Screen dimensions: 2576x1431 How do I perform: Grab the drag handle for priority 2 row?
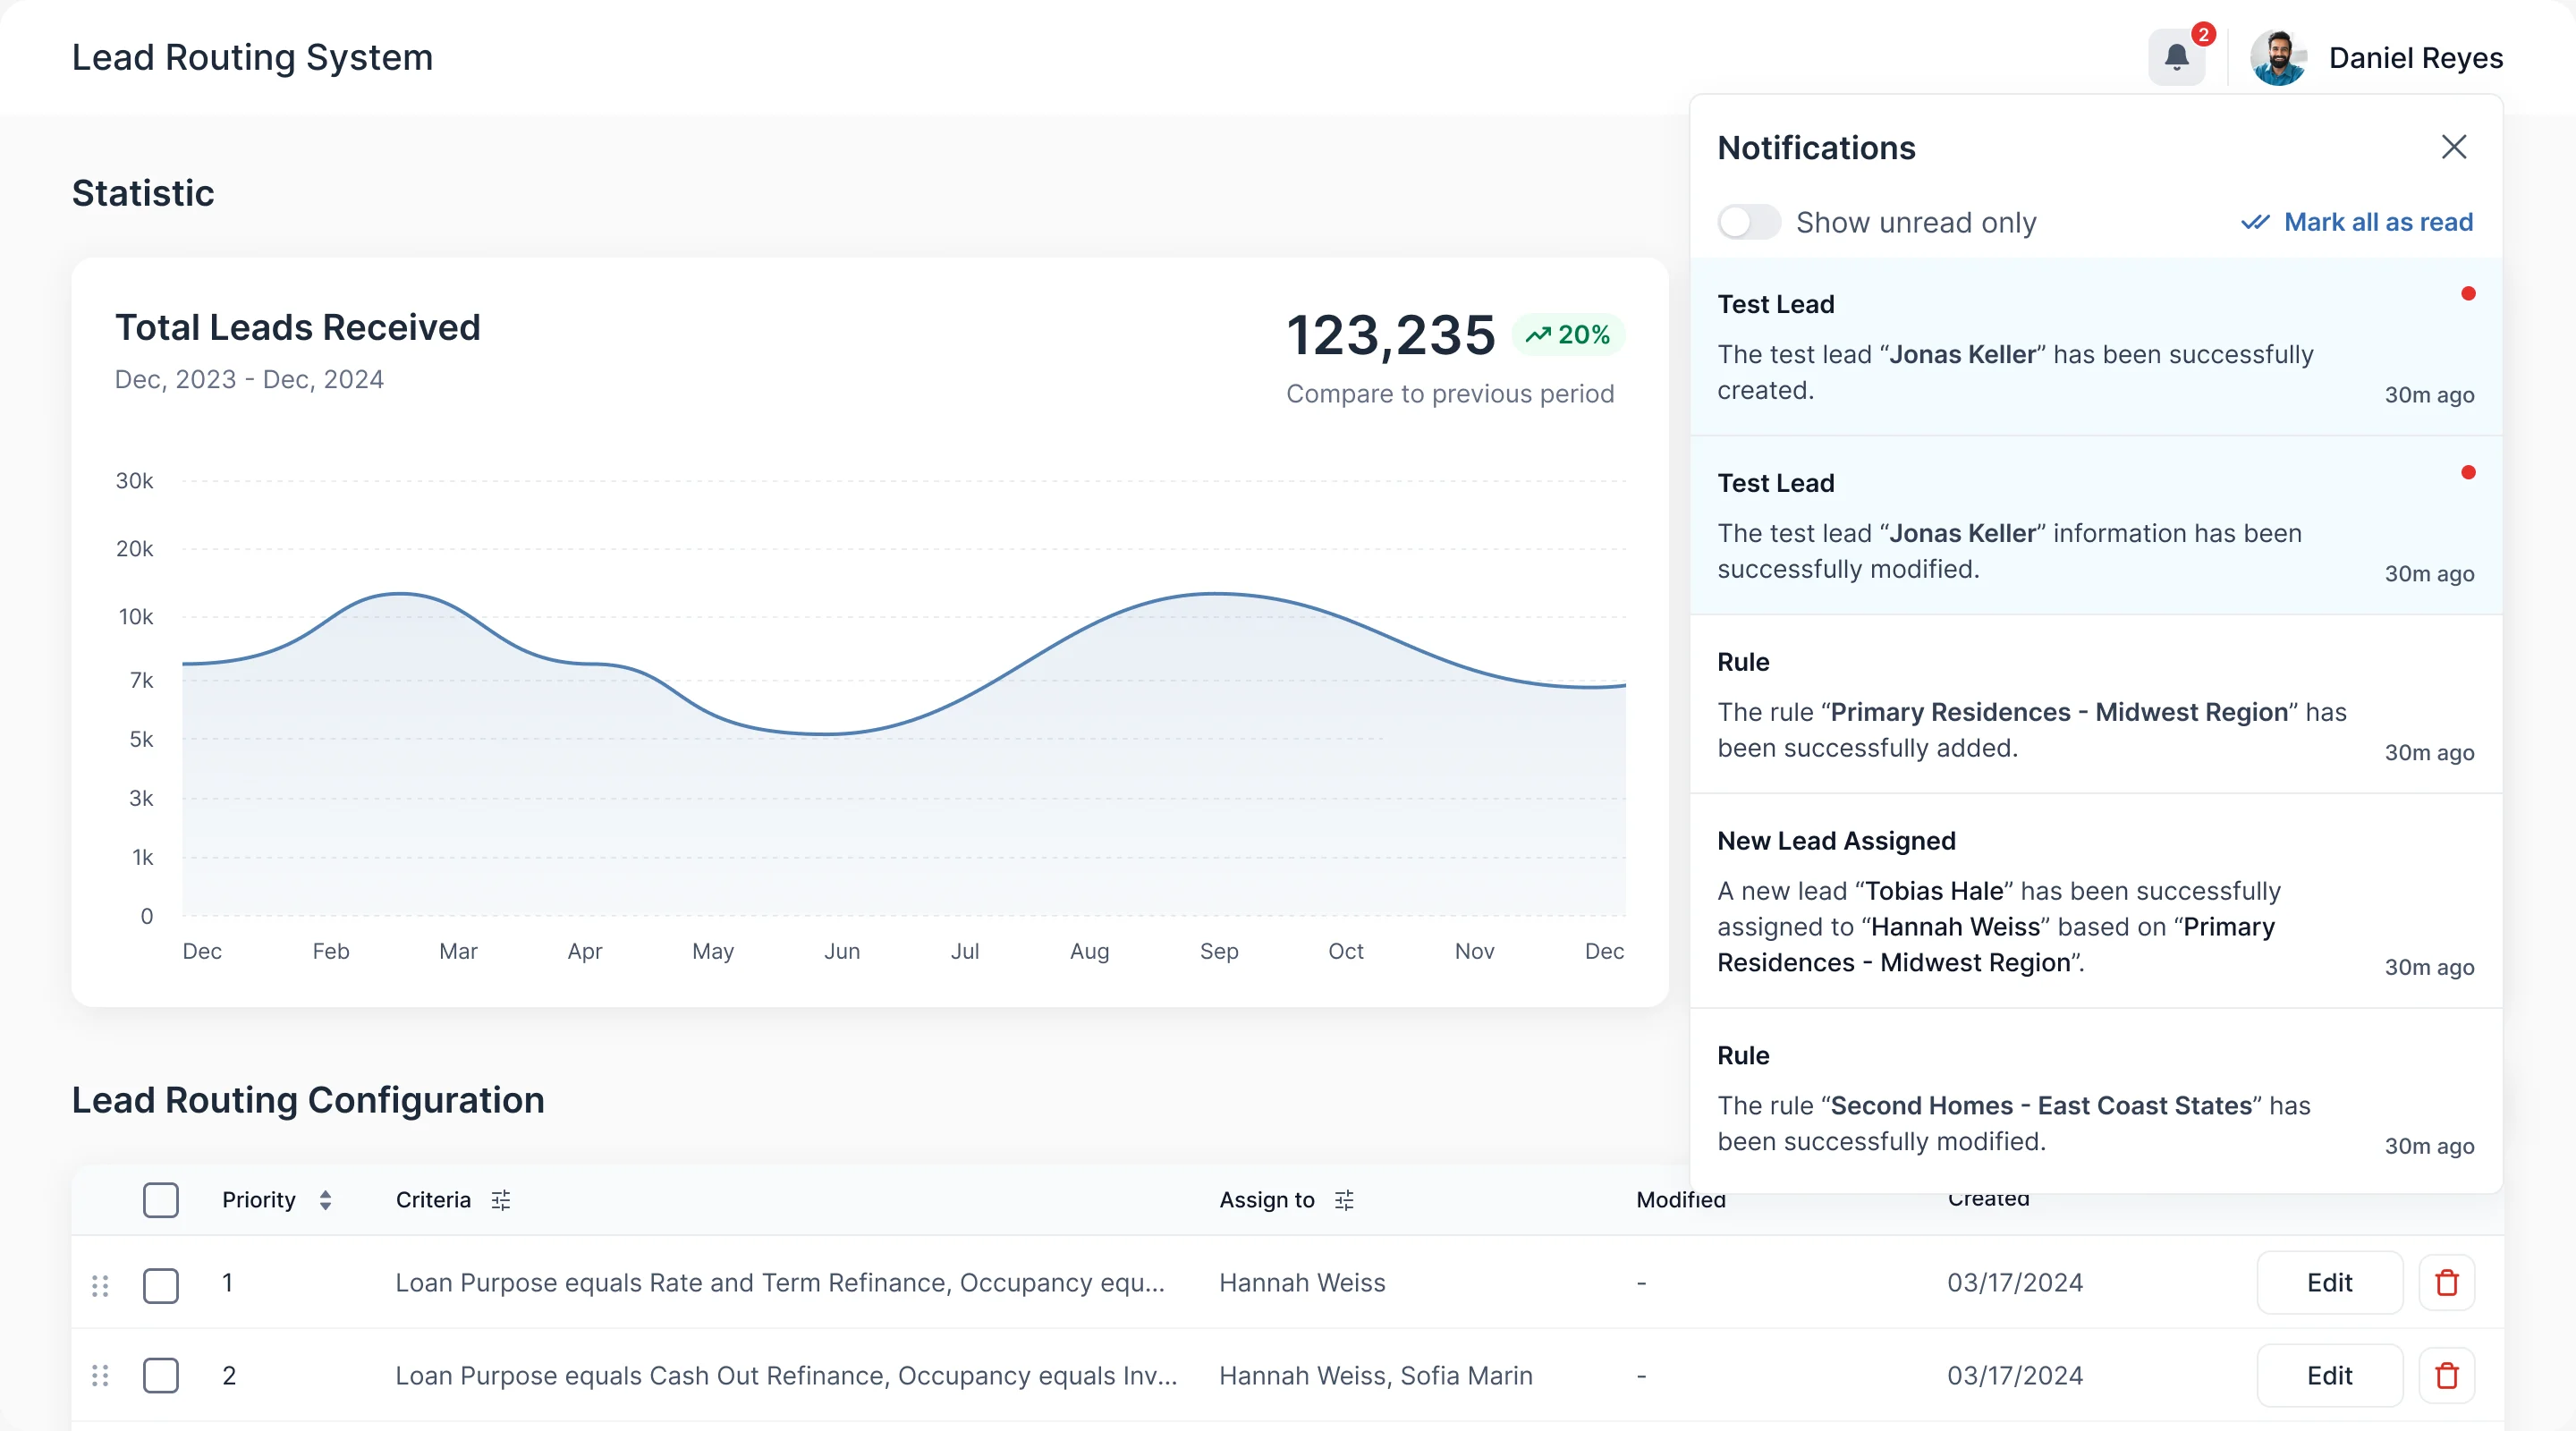coord(100,1376)
